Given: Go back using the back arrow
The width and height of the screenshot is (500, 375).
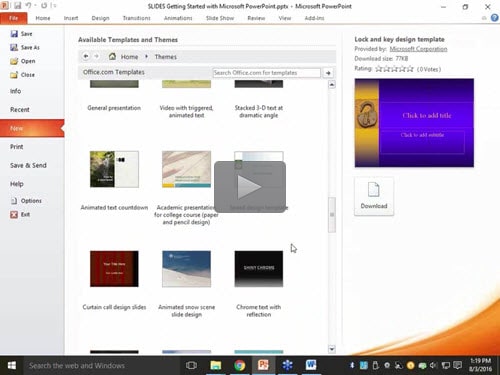Looking at the screenshot, I should pyautogui.click(x=86, y=56).
